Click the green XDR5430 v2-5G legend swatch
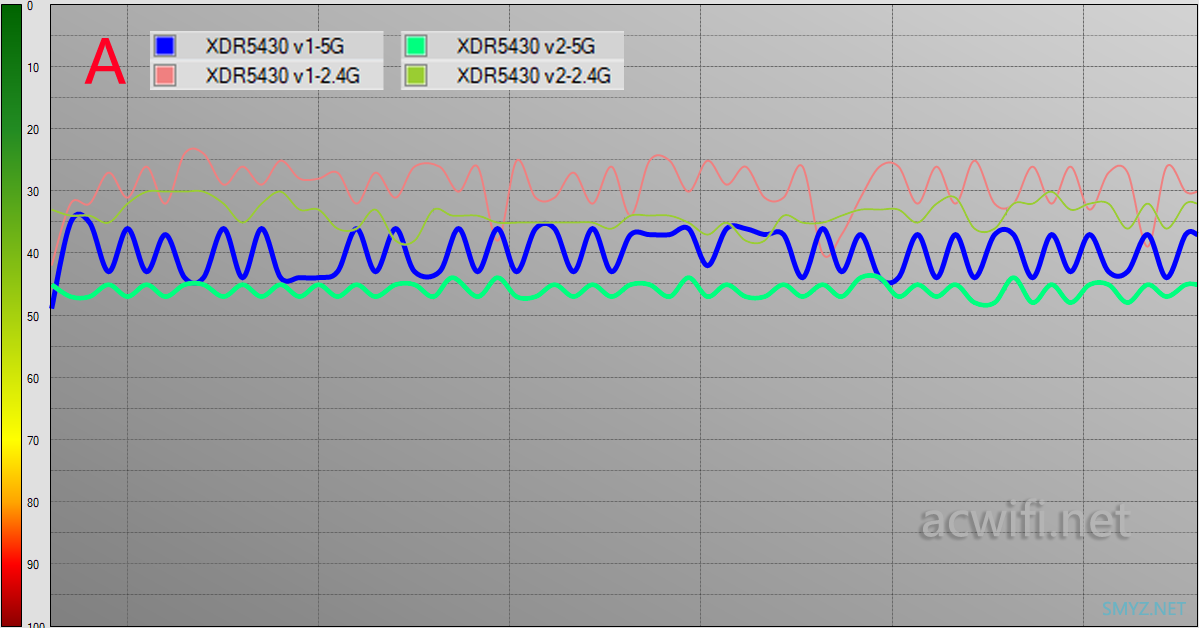The image size is (1199, 628). pyautogui.click(x=415, y=46)
